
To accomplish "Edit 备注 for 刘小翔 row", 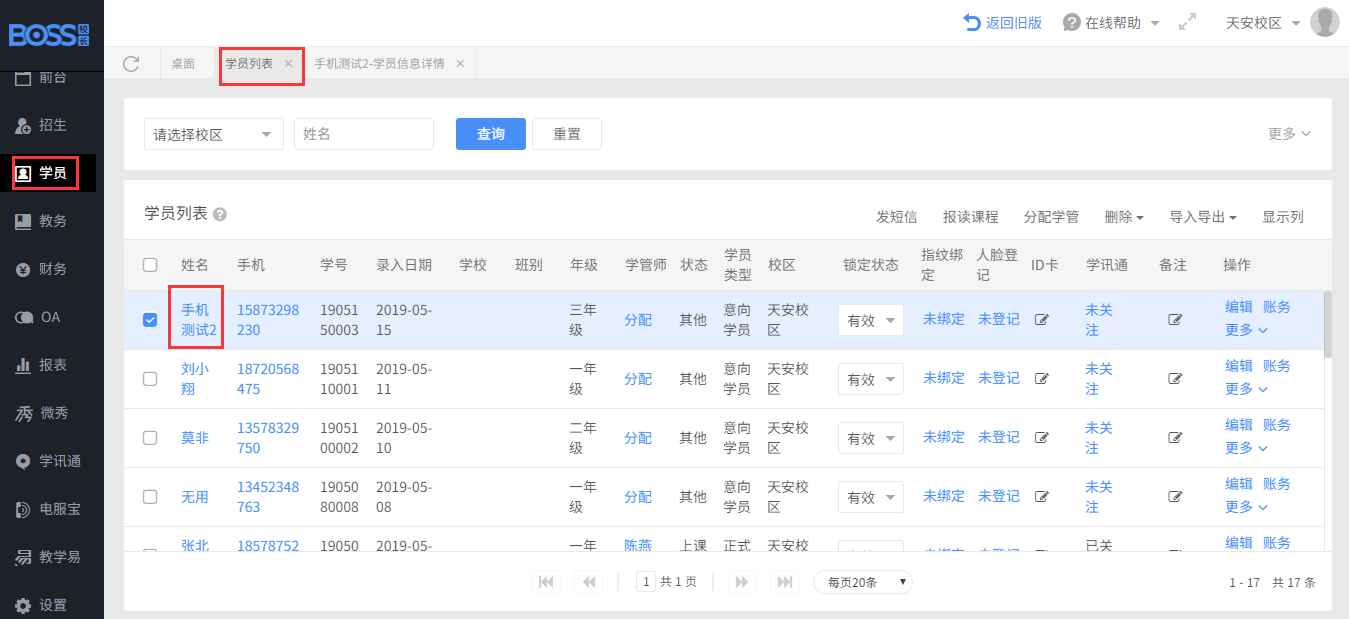I will (1175, 379).
